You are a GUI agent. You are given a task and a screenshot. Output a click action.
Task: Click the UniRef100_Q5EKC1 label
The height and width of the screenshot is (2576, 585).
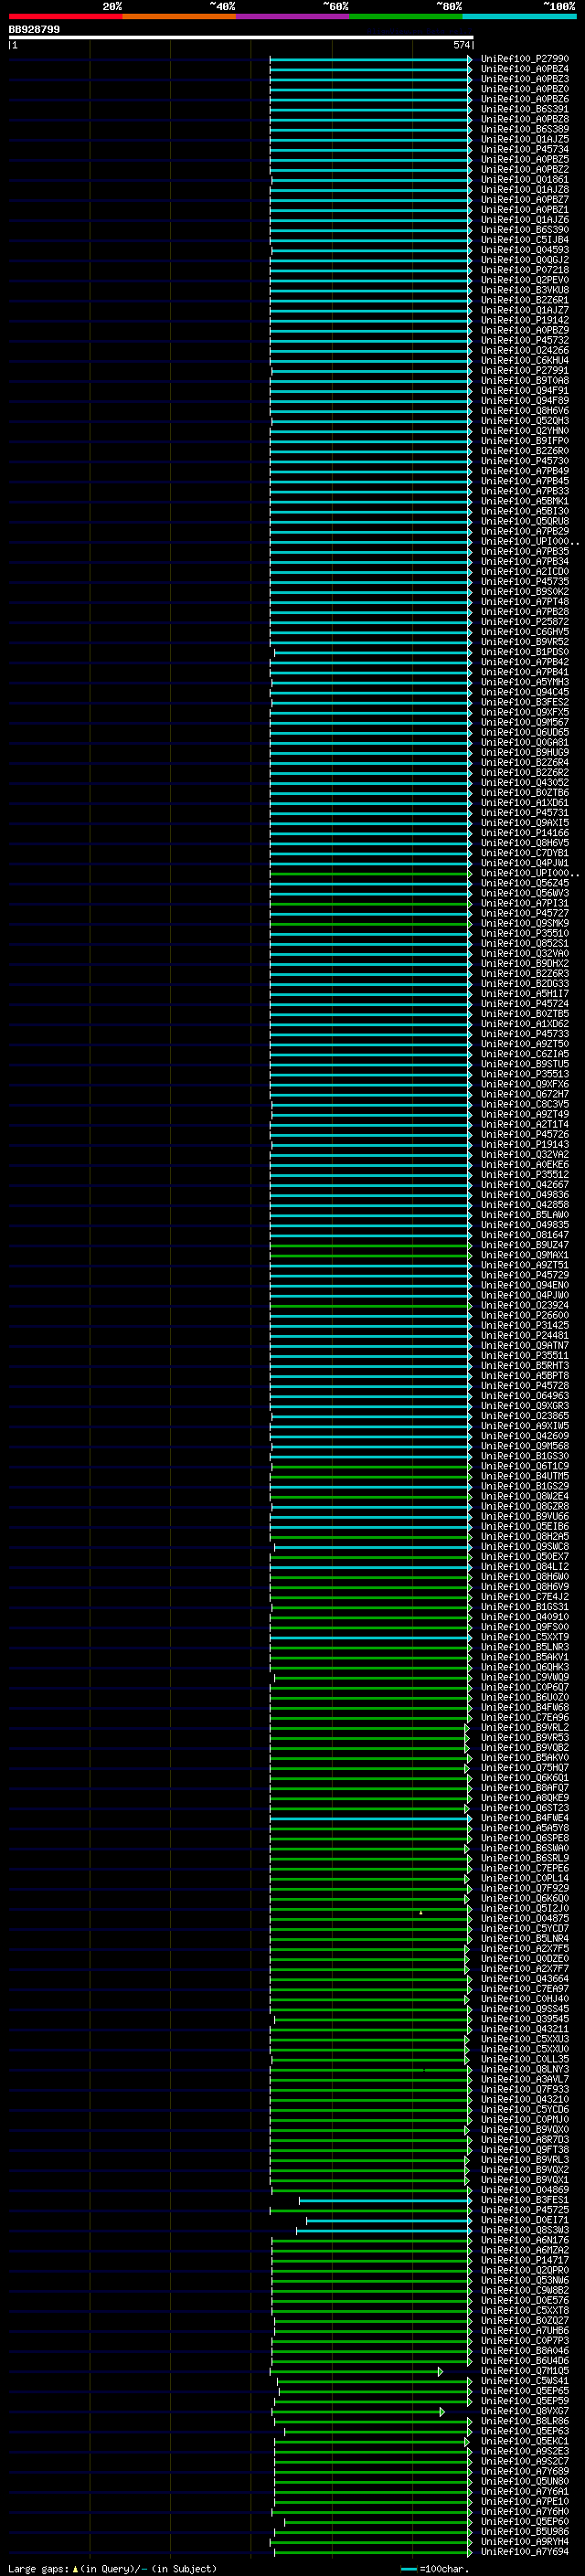point(525,2440)
